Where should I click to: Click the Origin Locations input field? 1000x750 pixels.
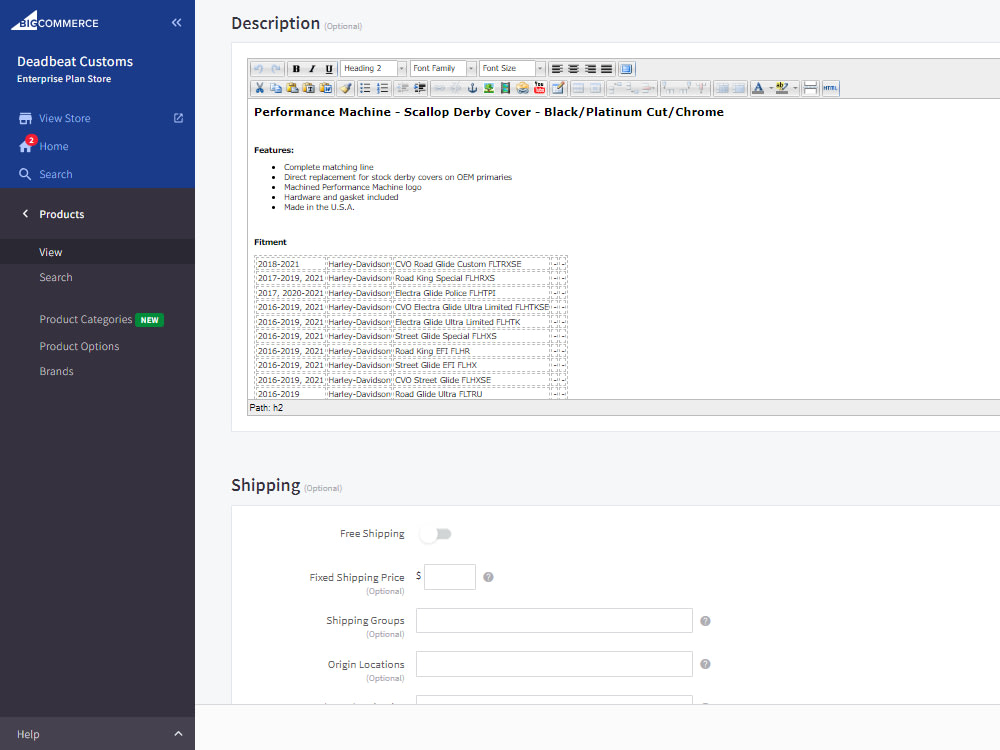554,664
